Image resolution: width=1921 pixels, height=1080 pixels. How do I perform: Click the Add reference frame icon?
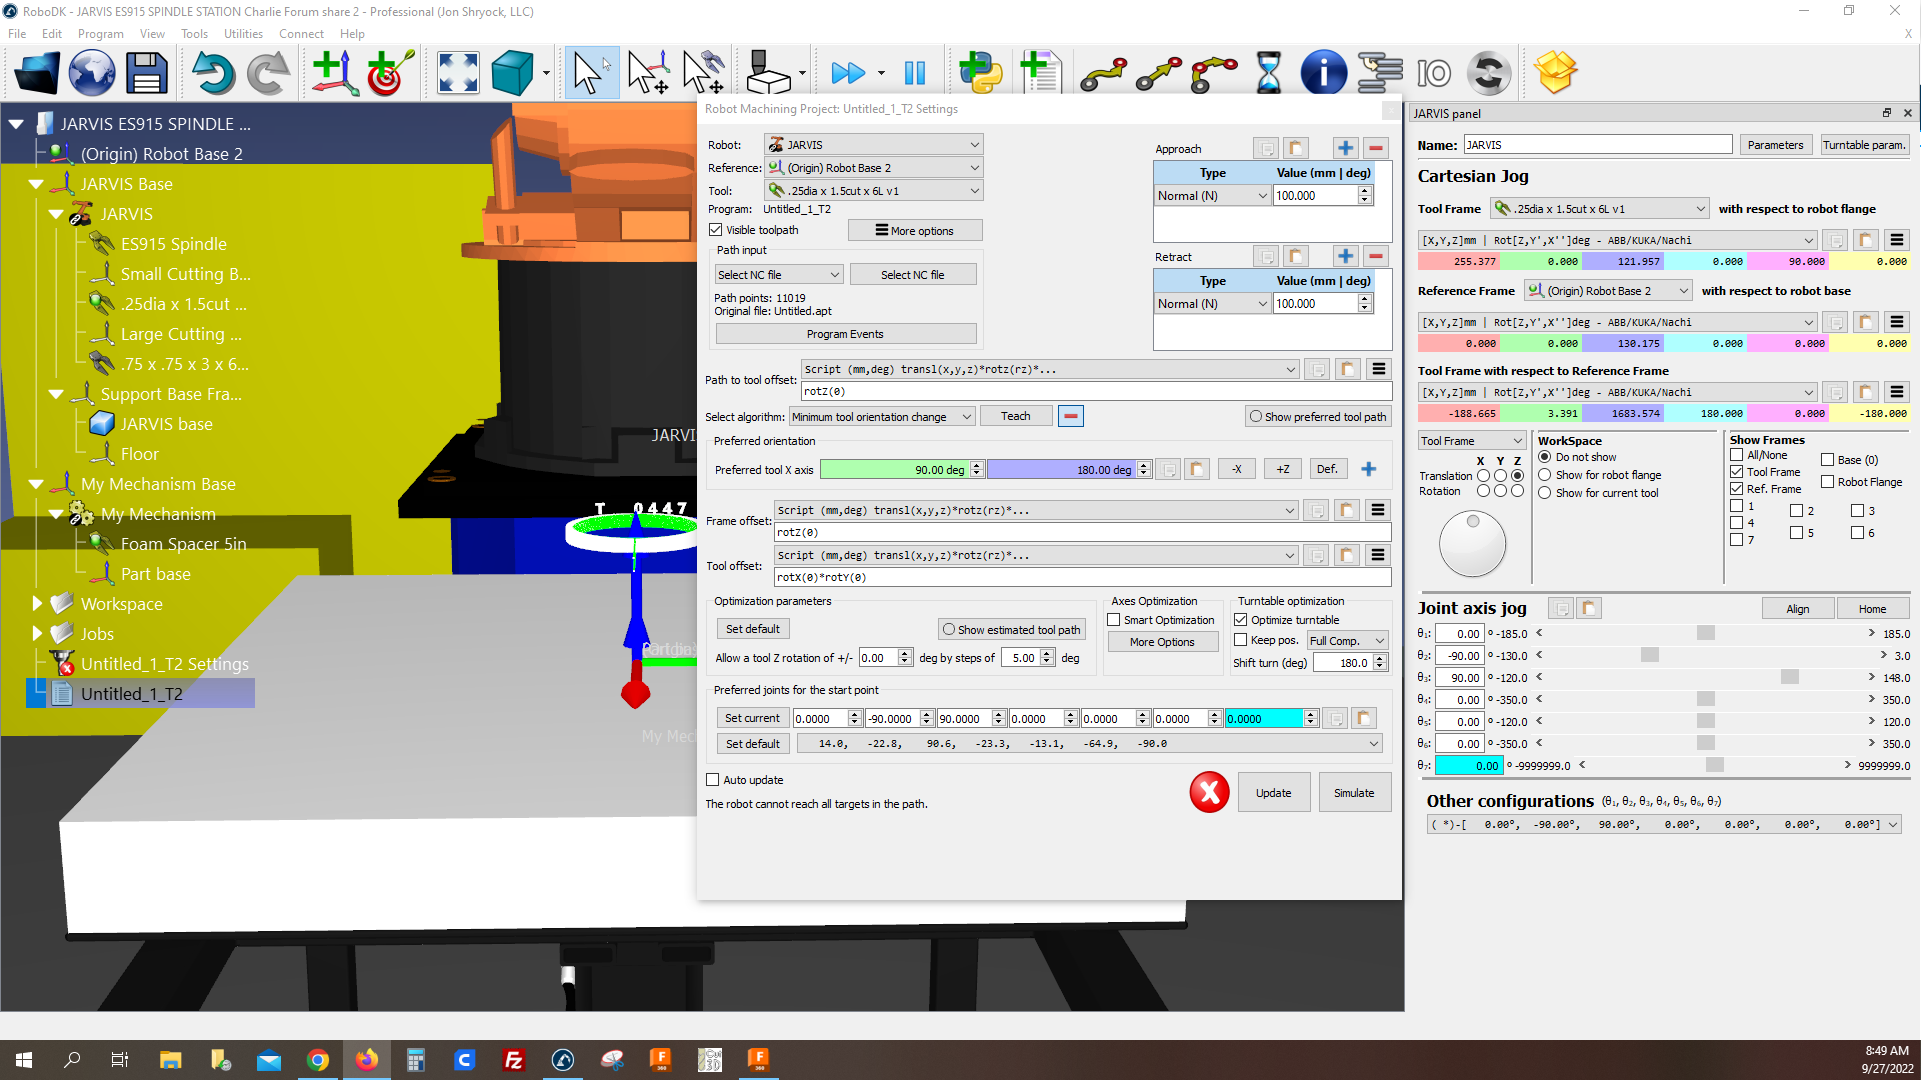[x=334, y=73]
